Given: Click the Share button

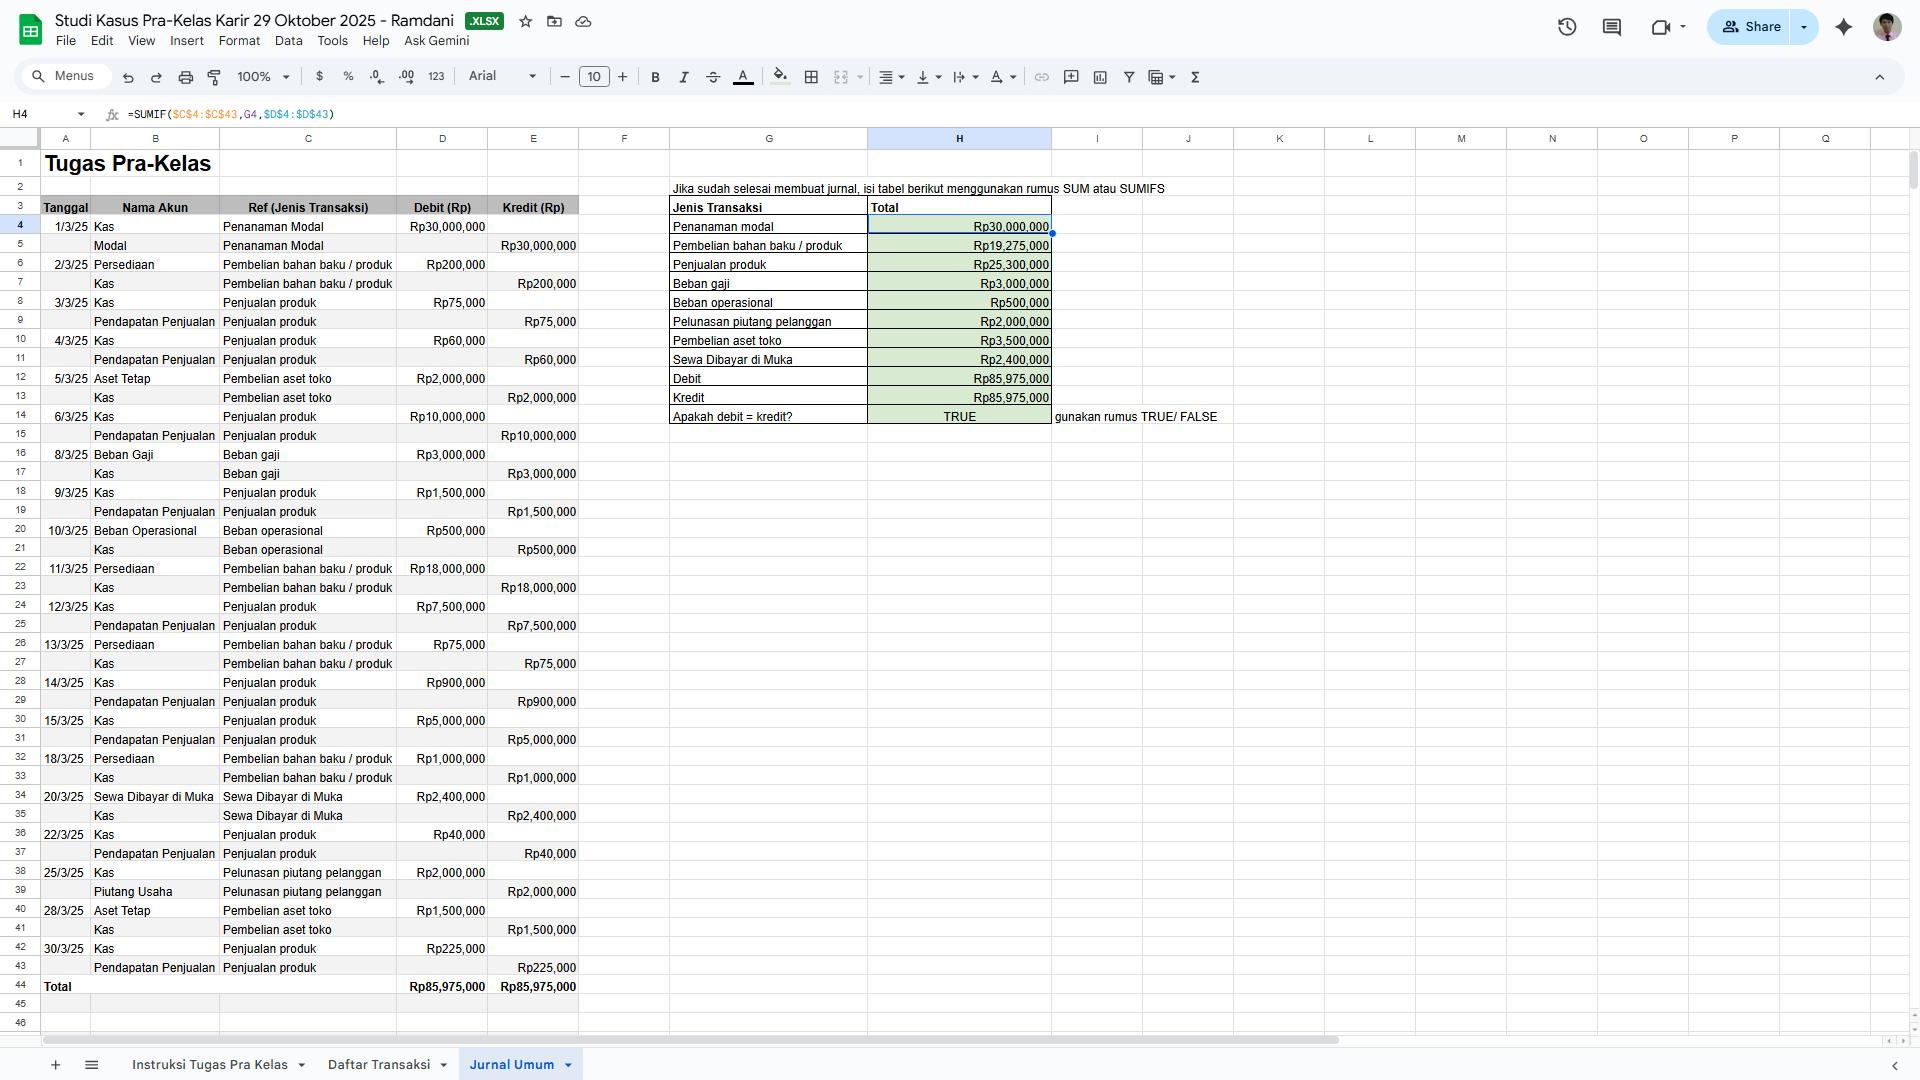Looking at the screenshot, I should (x=1752, y=27).
